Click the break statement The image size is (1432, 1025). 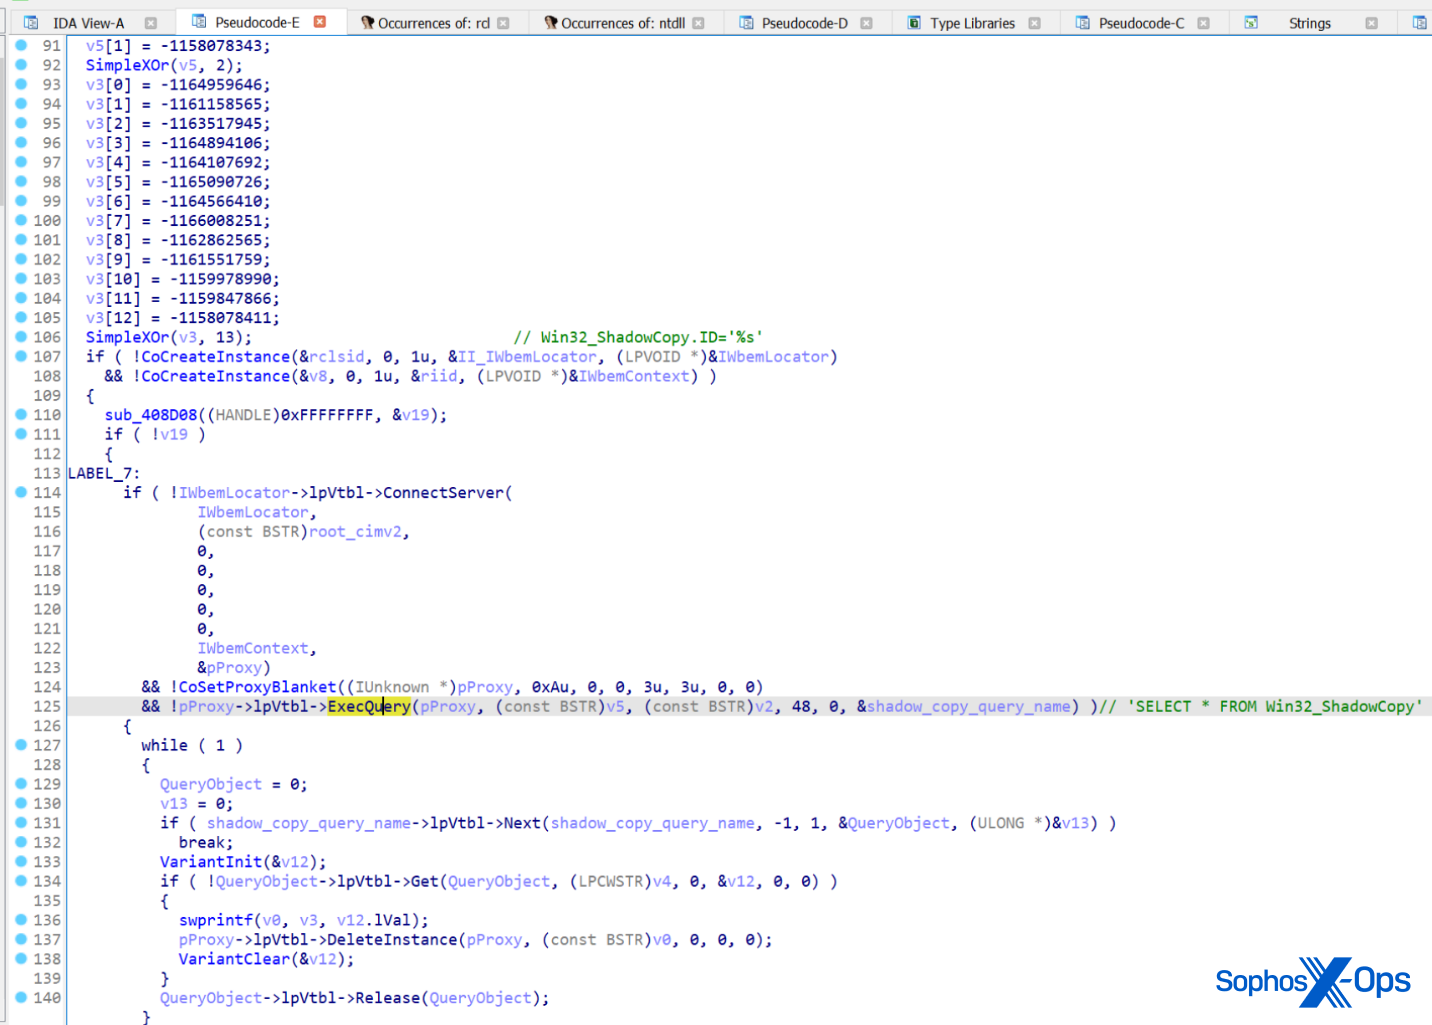pos(206,843)
